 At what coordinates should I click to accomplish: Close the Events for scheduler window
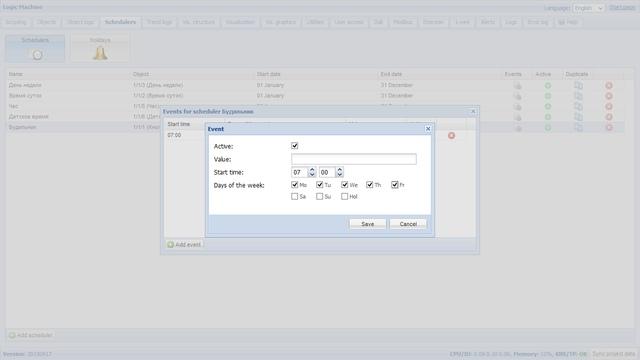coord(473,111)
